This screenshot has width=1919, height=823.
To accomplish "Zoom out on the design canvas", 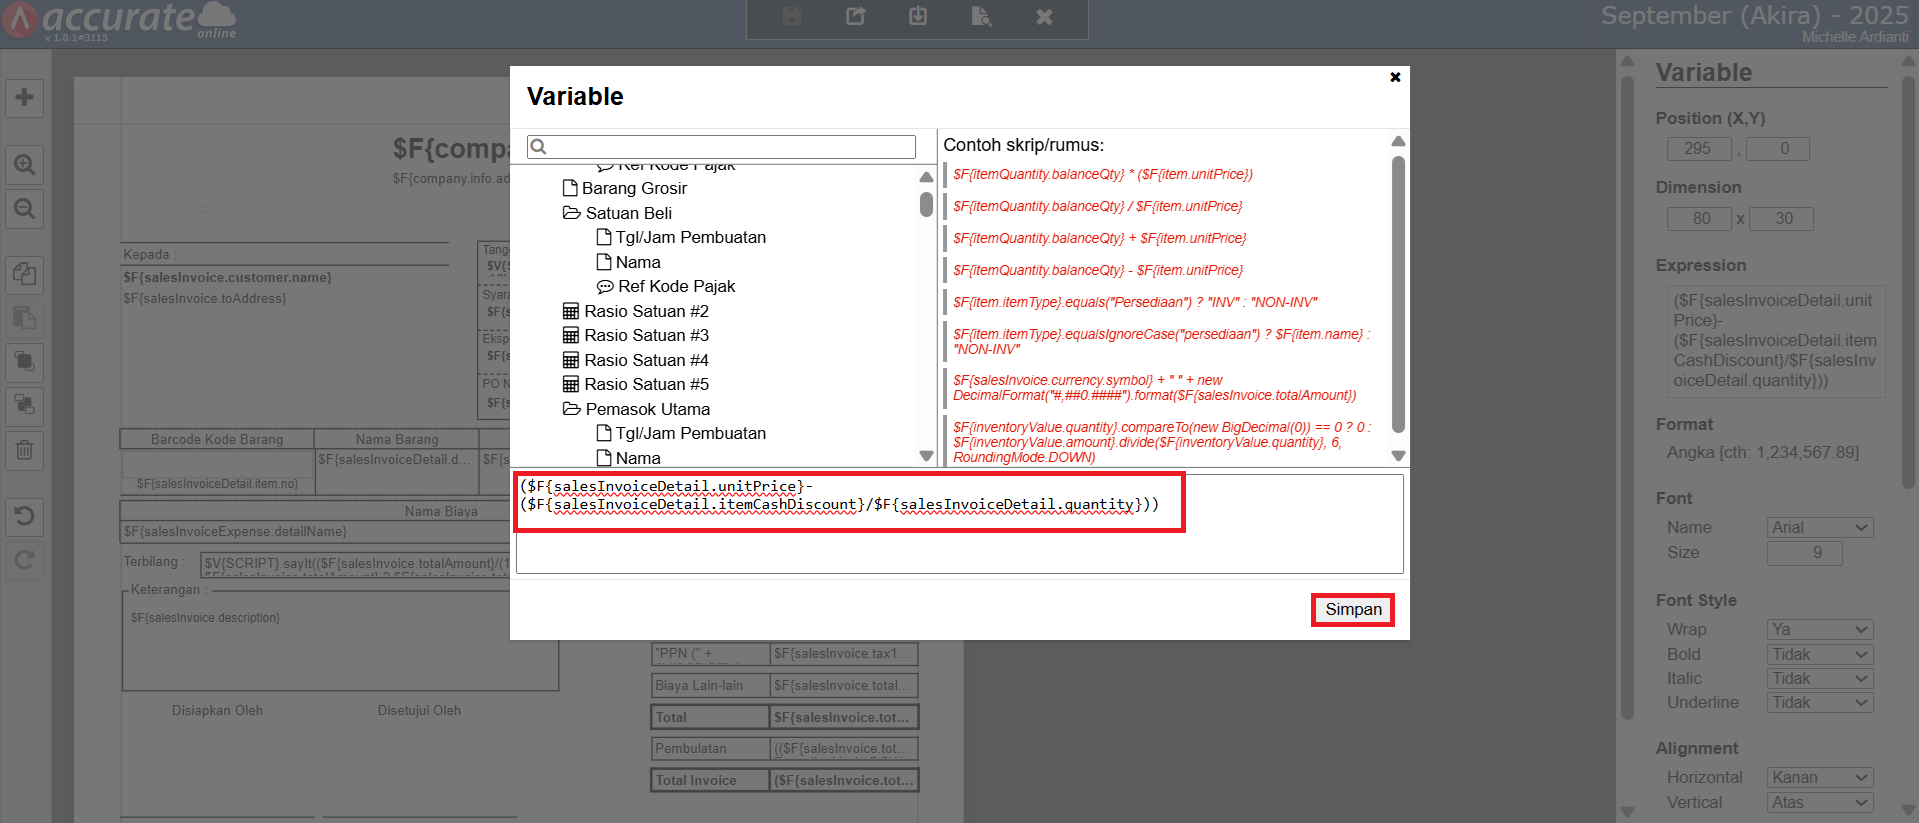I will pyautogui.click(x=25, y=209).
